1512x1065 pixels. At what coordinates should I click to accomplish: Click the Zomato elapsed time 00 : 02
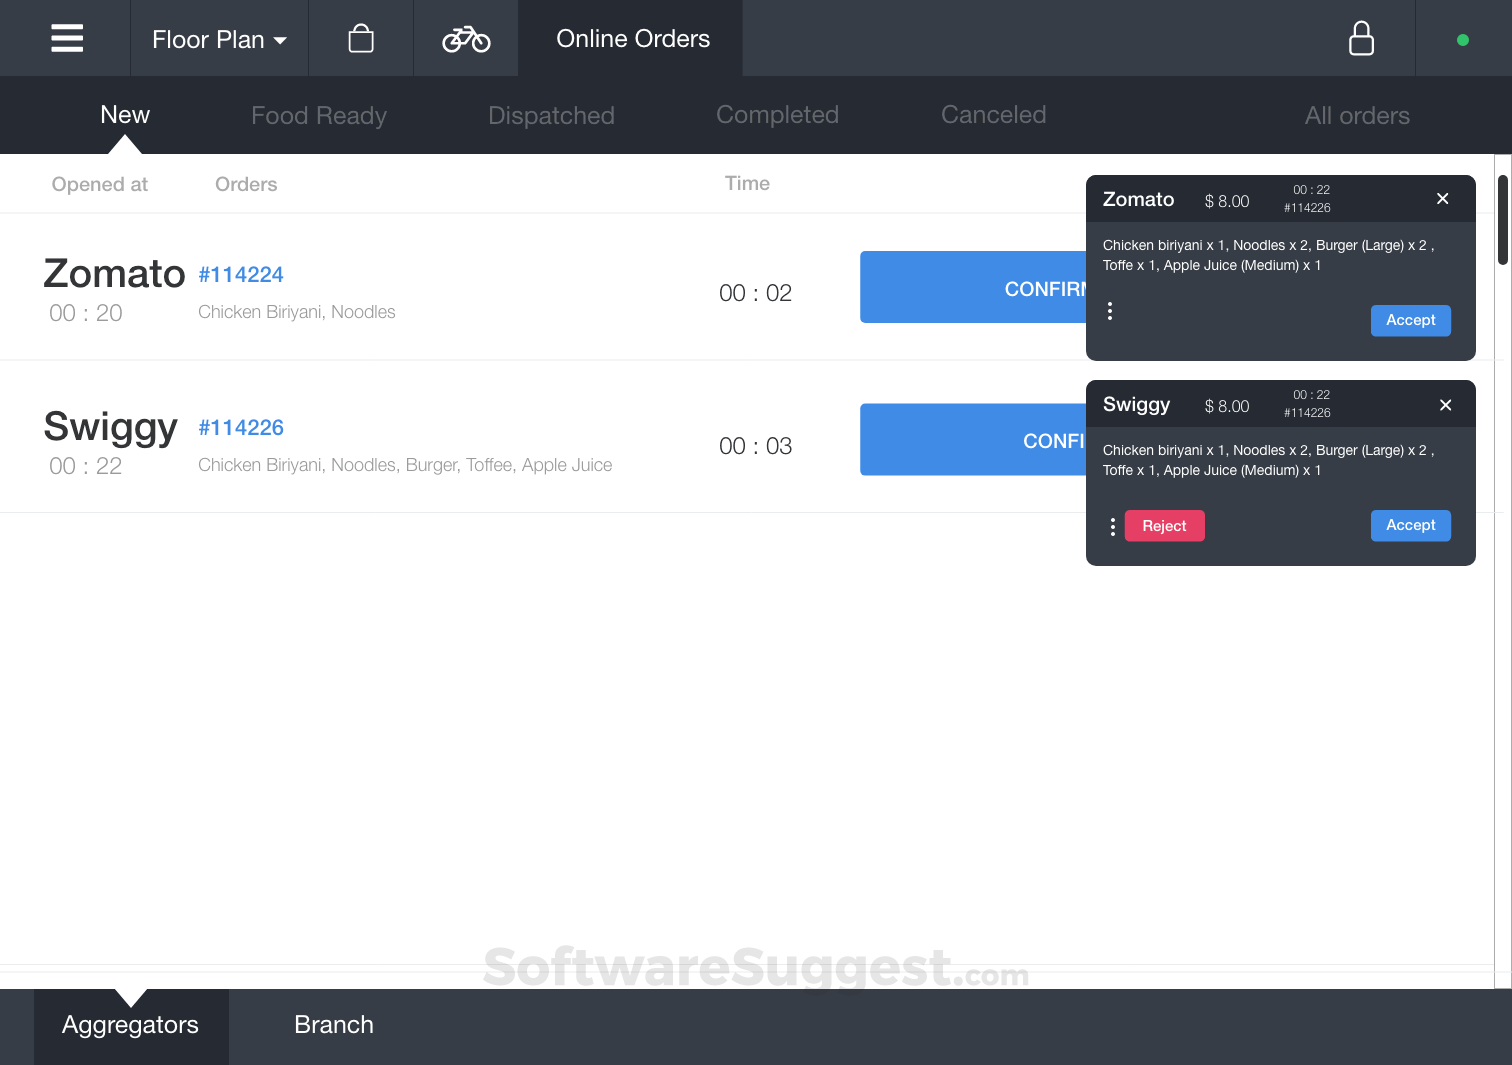(x=755, y=293)
